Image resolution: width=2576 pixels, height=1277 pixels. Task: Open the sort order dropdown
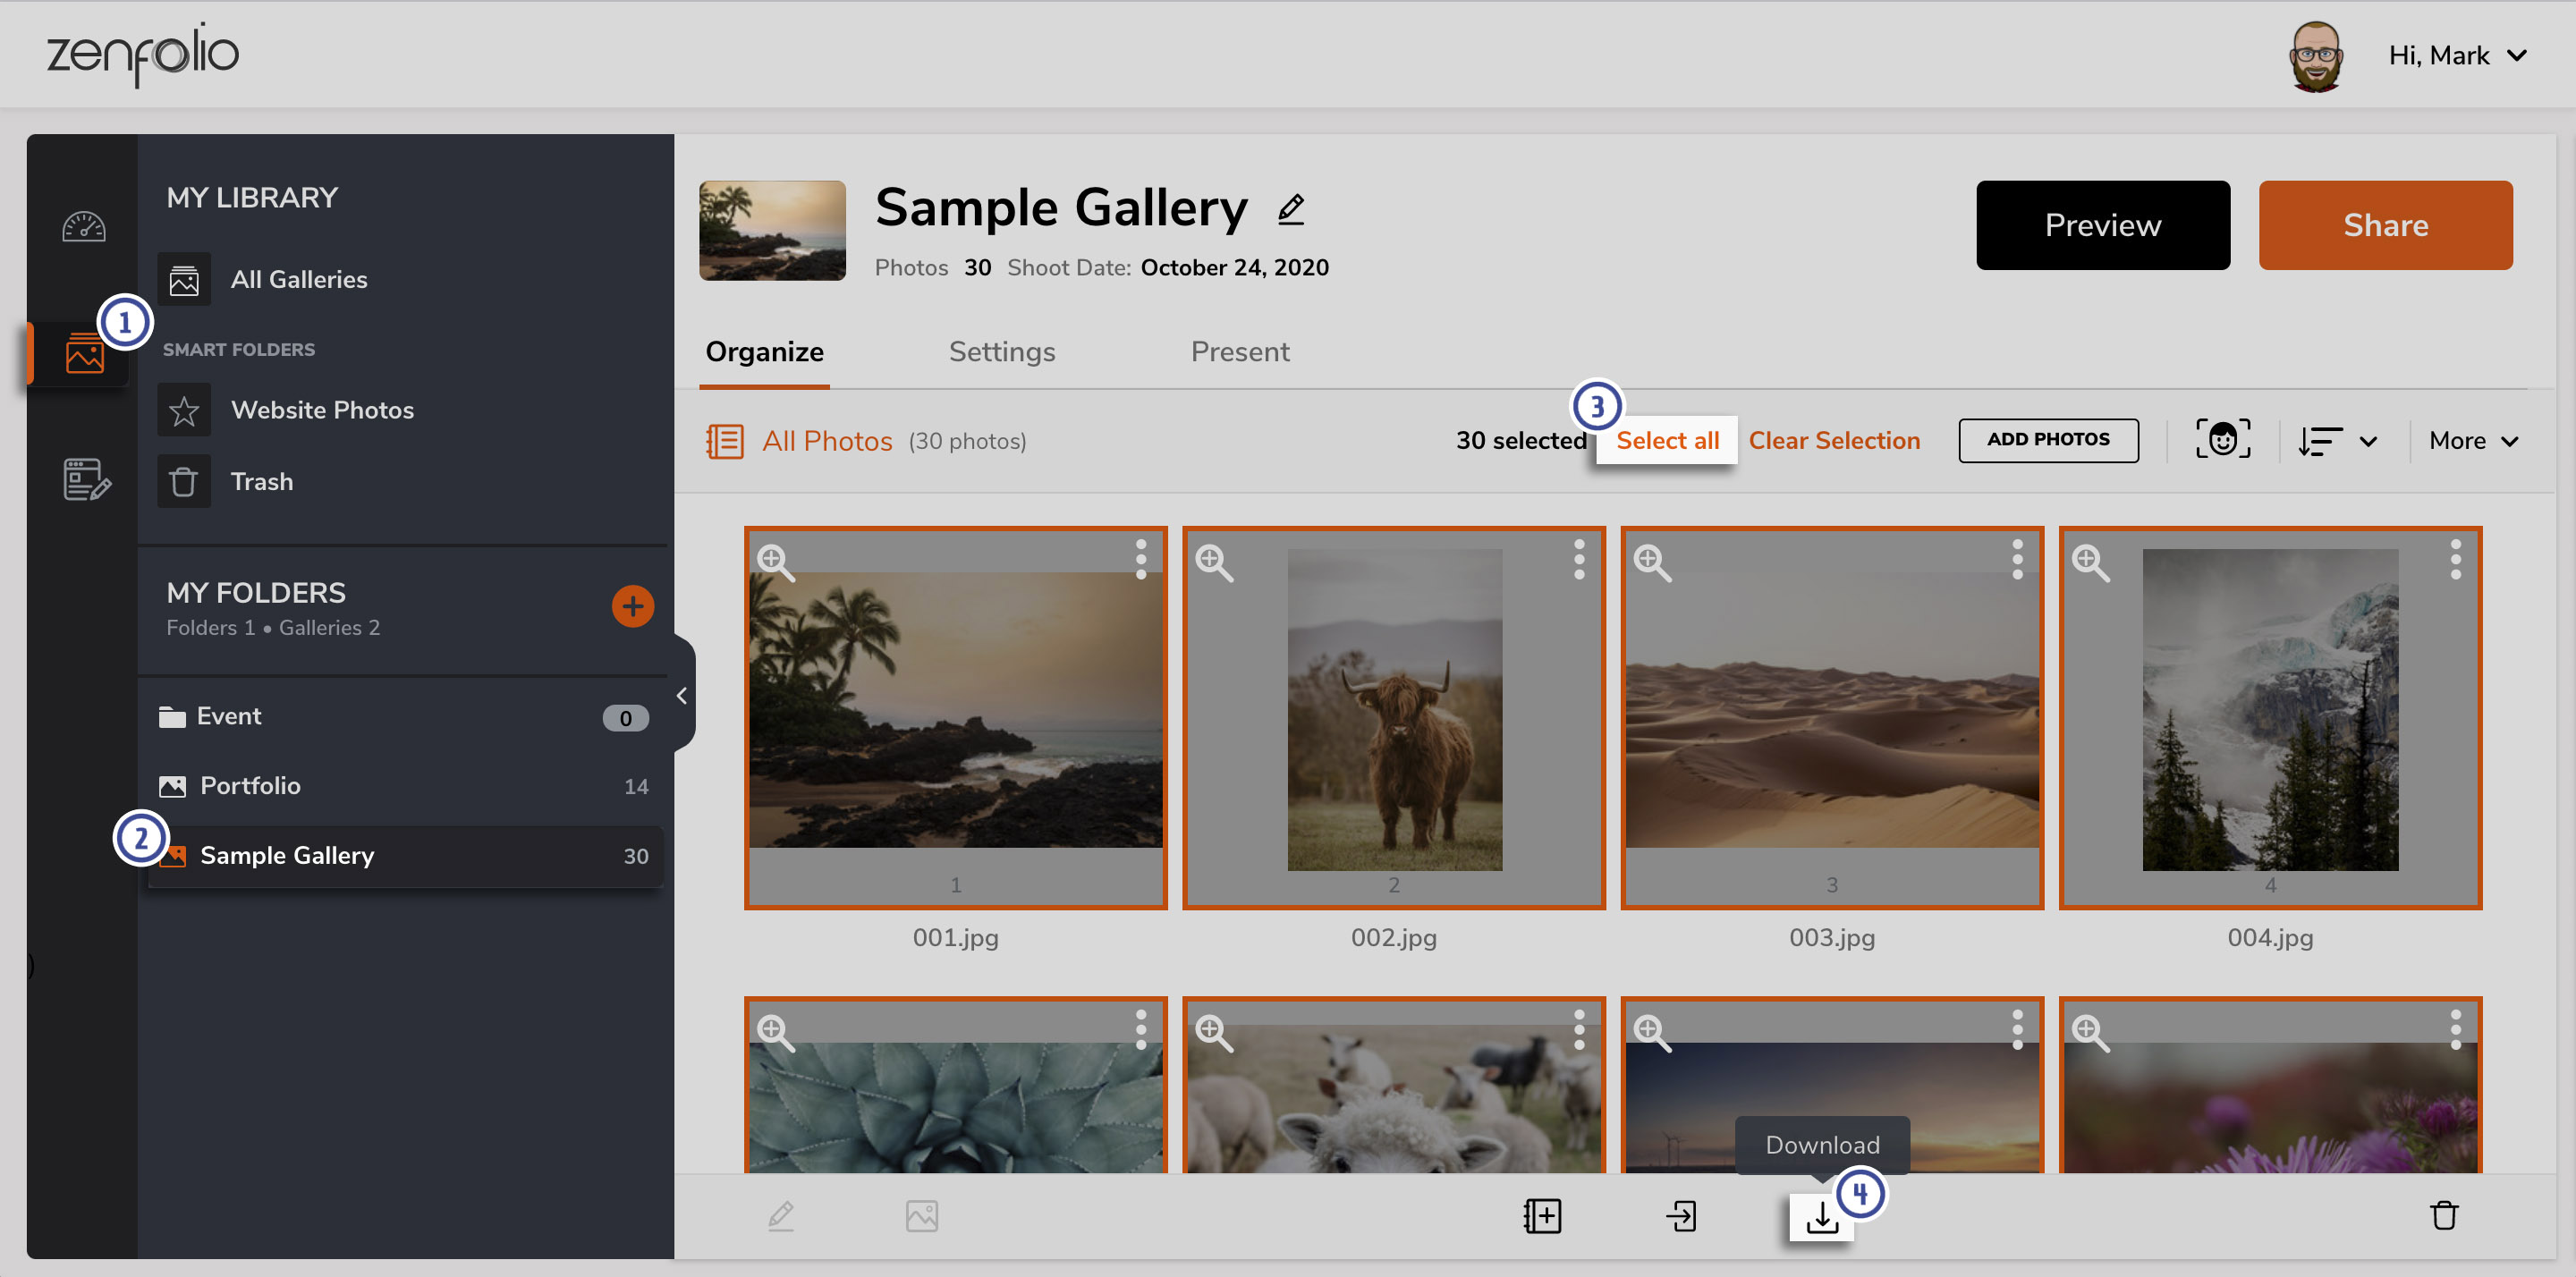tap(2337, 441)
